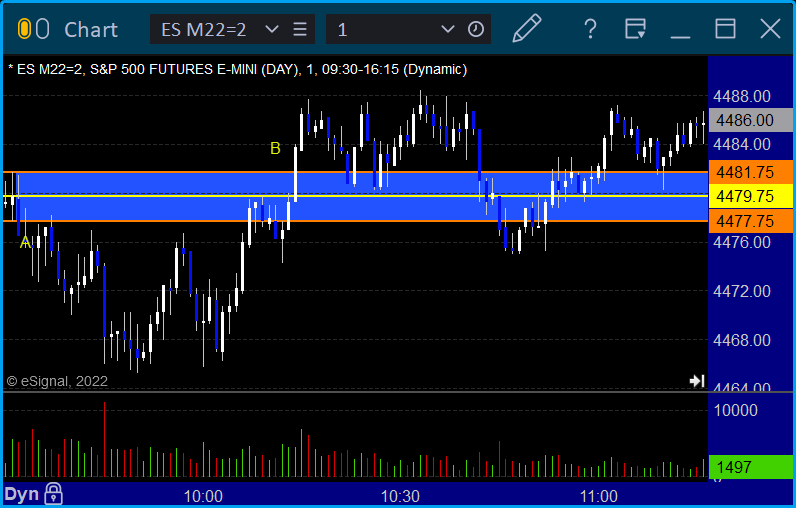Viewport: 796px width, 508px height.
Task: Close the chart window
Action: (x=770, y=29)
